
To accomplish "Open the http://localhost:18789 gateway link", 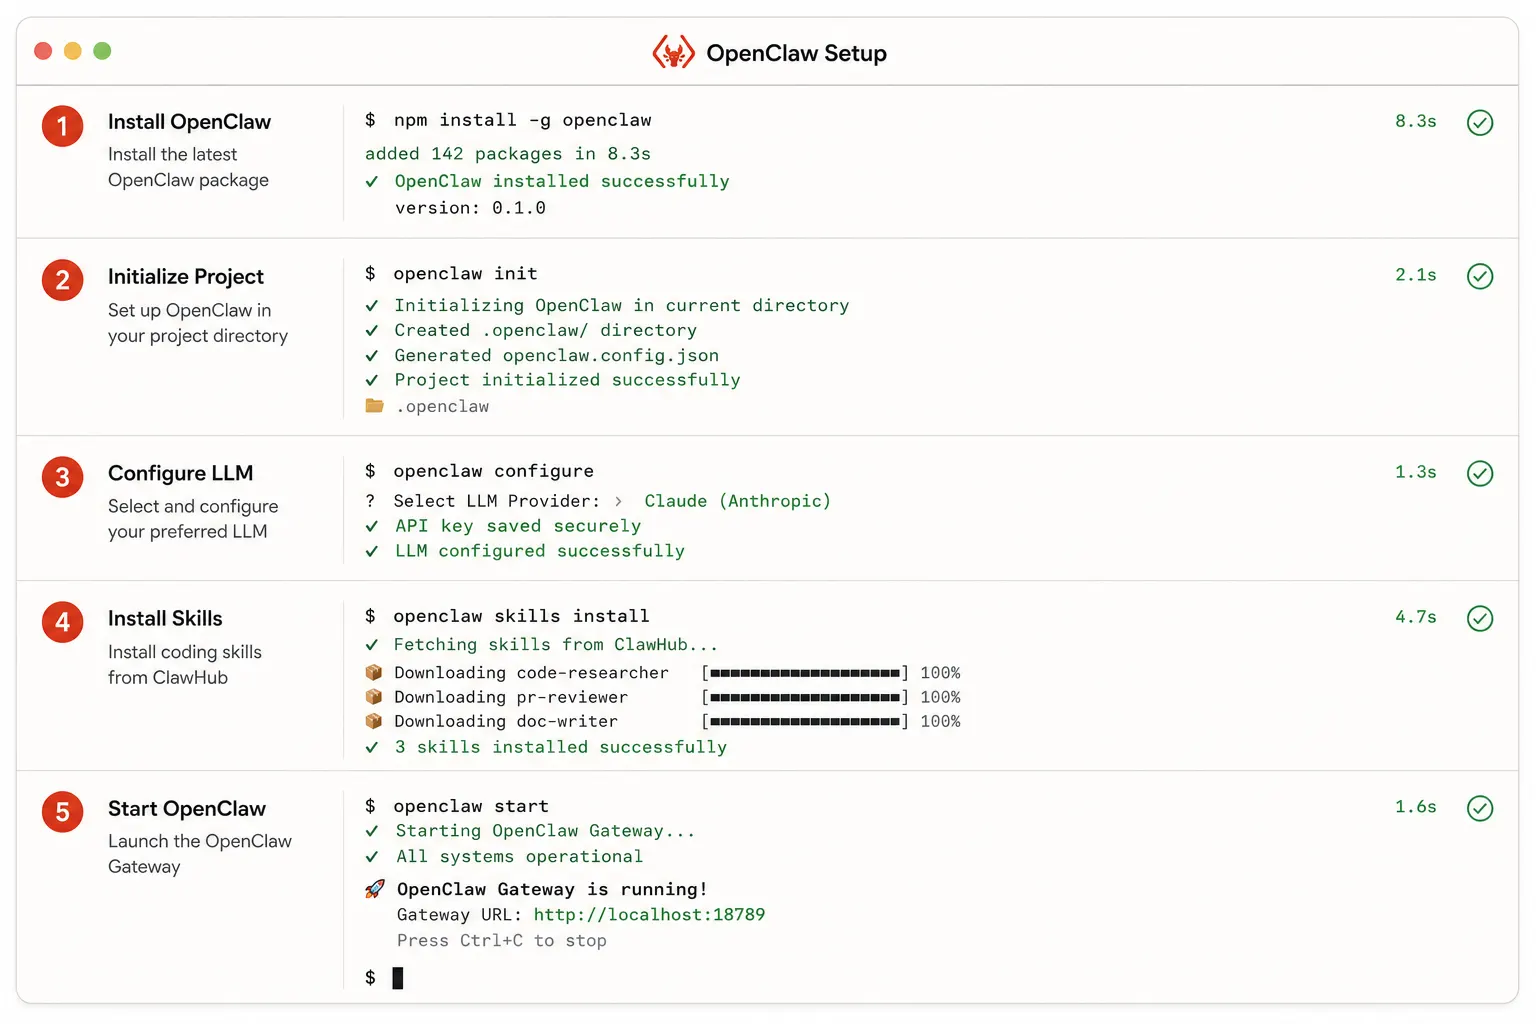I will (649, 914).
